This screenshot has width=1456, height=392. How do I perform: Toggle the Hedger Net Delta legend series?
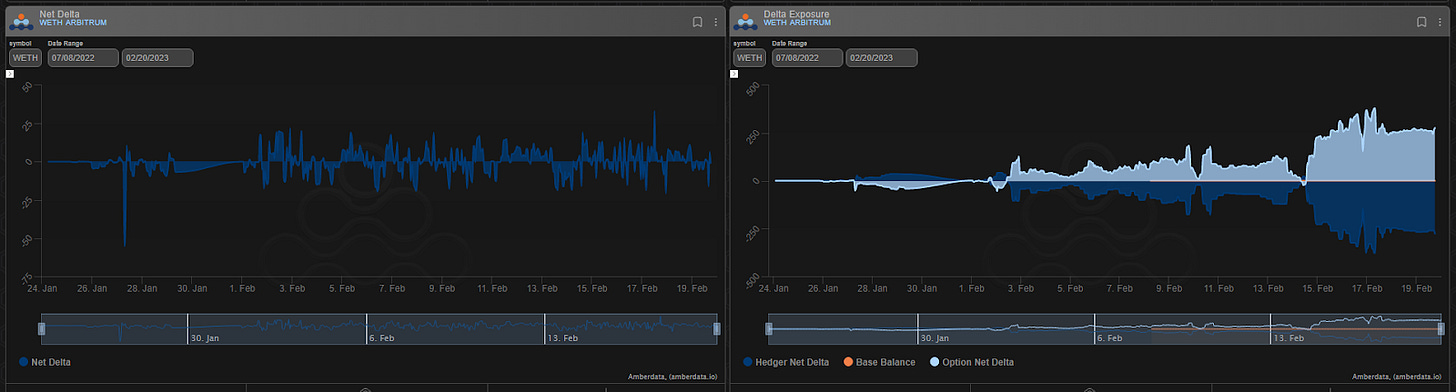(787, 361)
